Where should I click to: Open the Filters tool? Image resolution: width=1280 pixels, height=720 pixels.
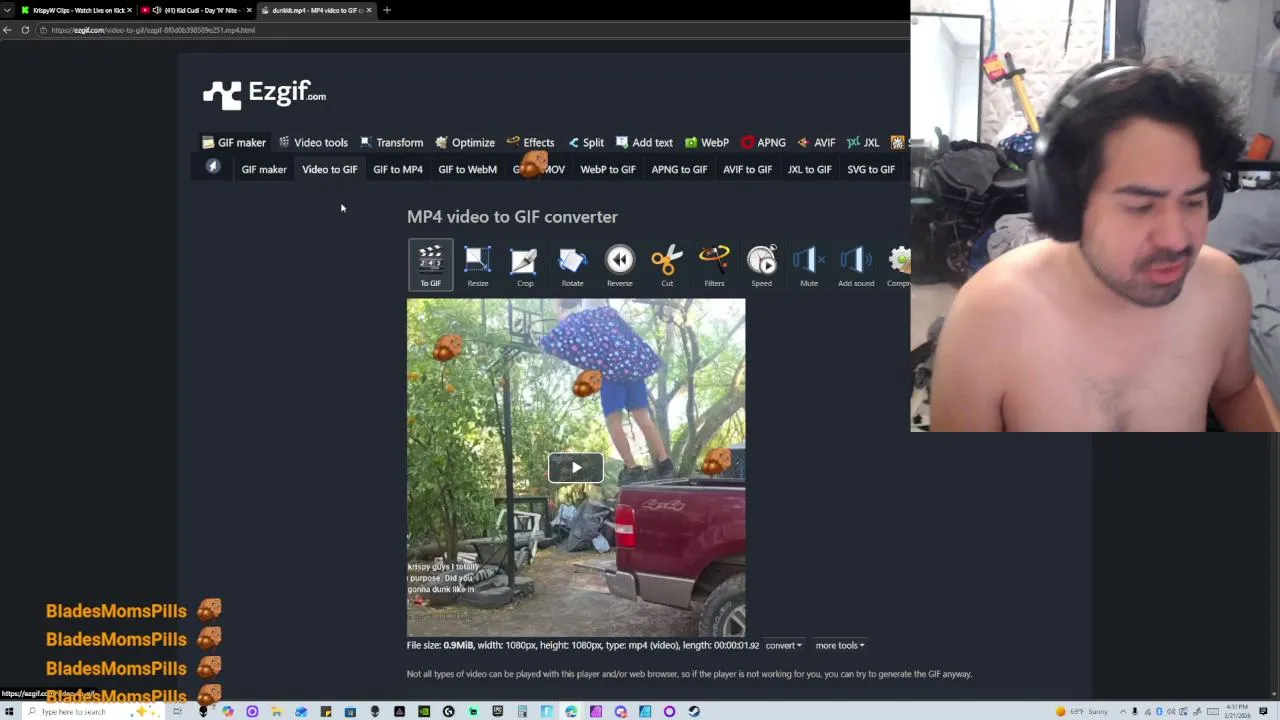pos(714,265)
